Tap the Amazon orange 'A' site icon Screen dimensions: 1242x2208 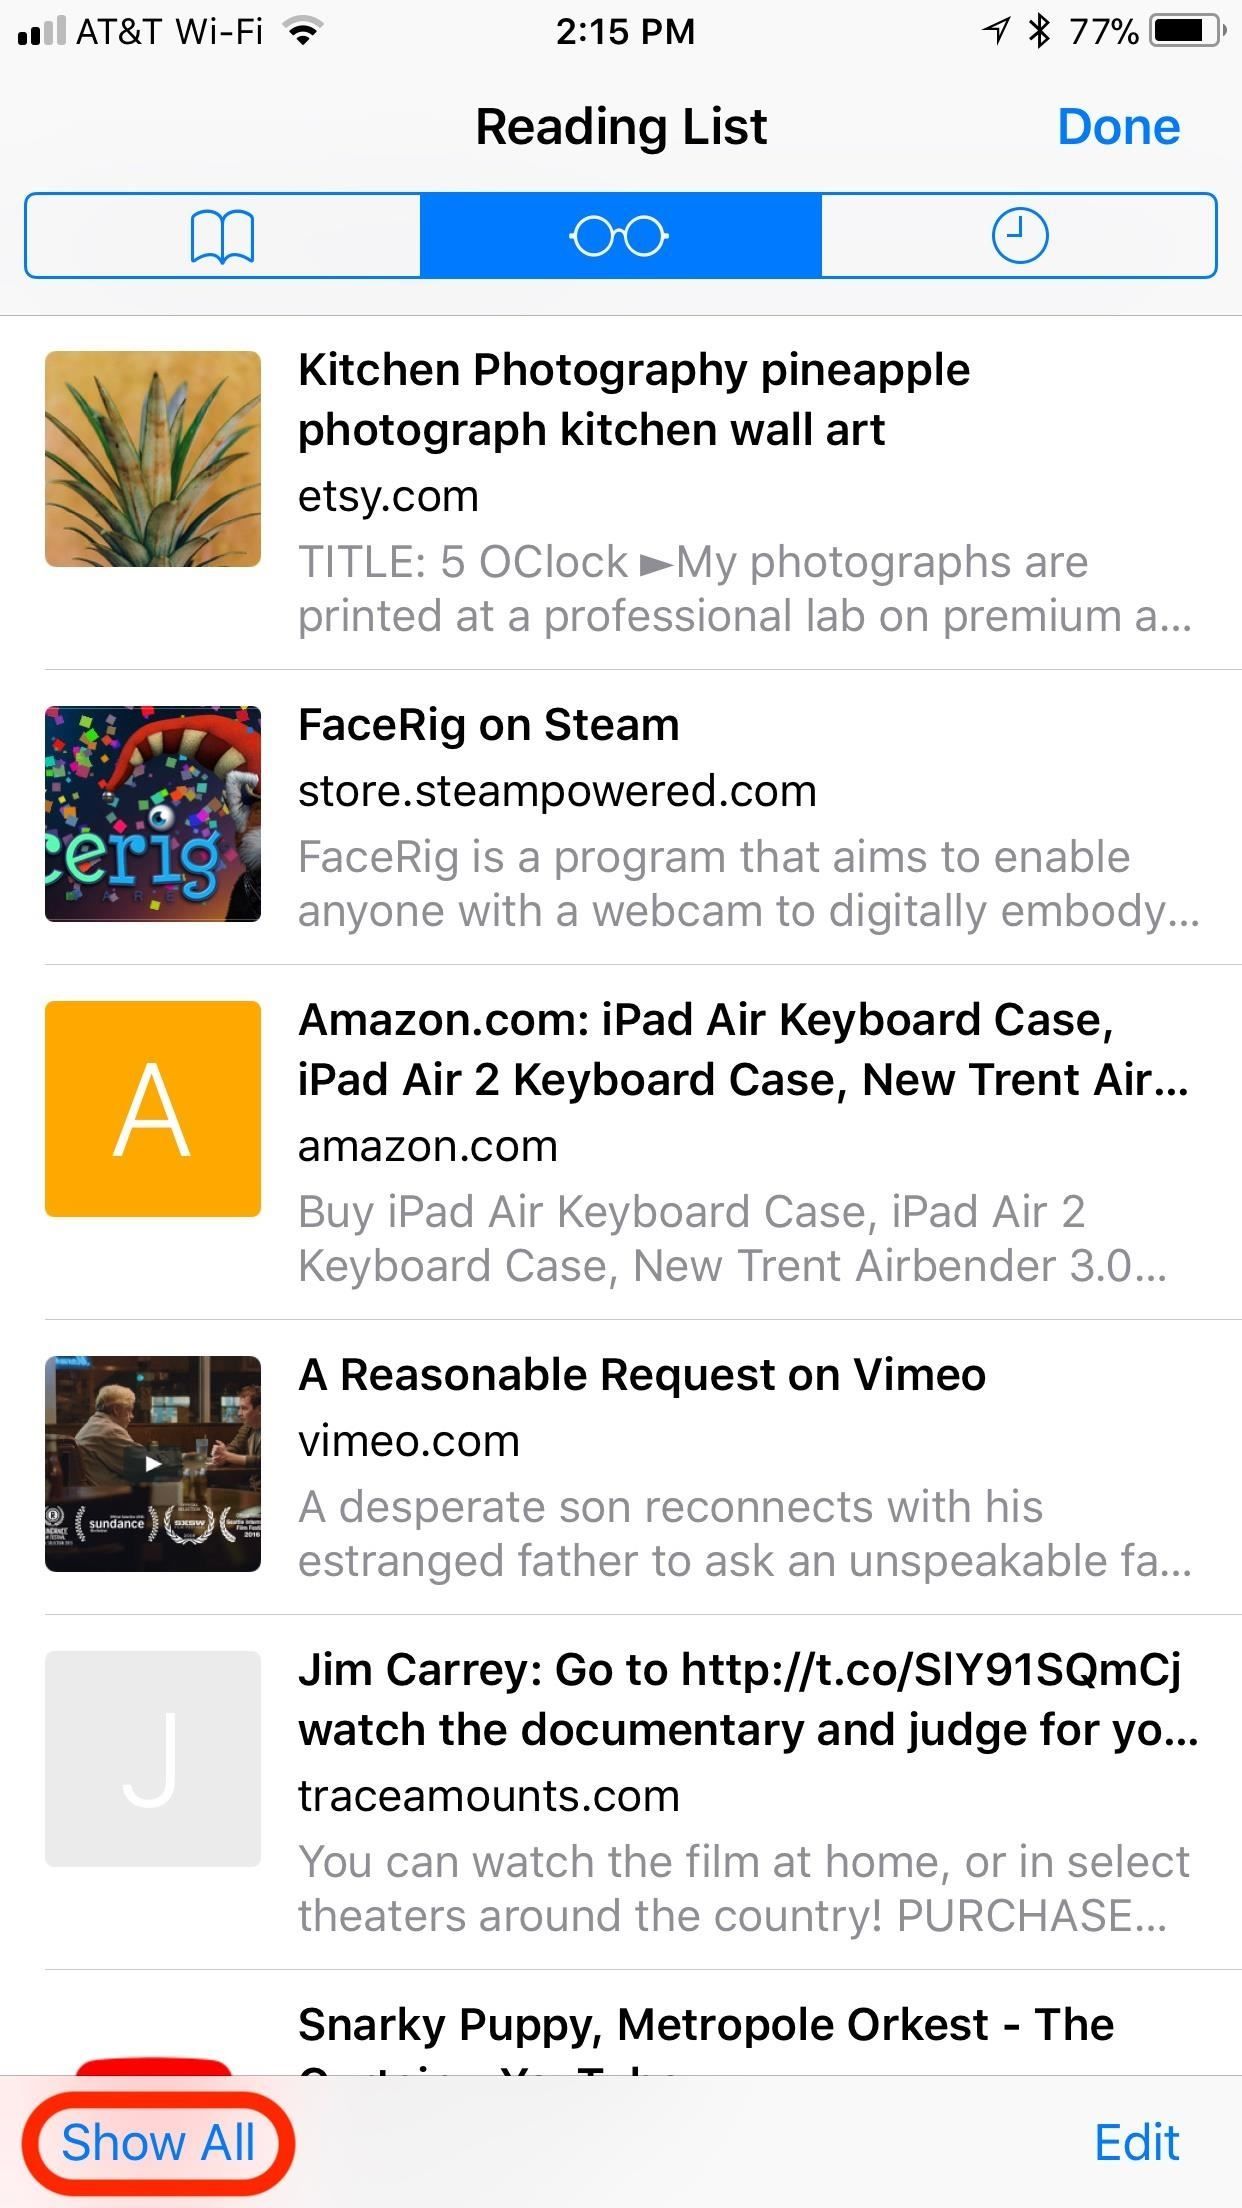tap(152, 1110)
